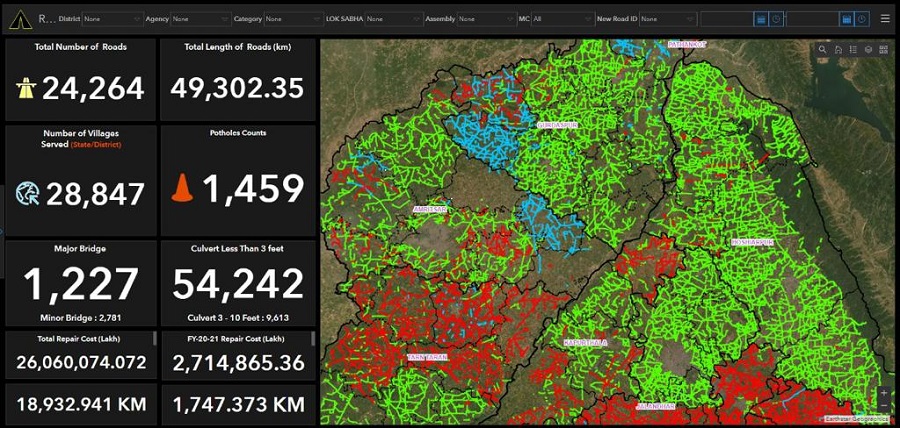Open the map layers panel
This screenshot has height=428, width=900.
(x=868, y=49)
